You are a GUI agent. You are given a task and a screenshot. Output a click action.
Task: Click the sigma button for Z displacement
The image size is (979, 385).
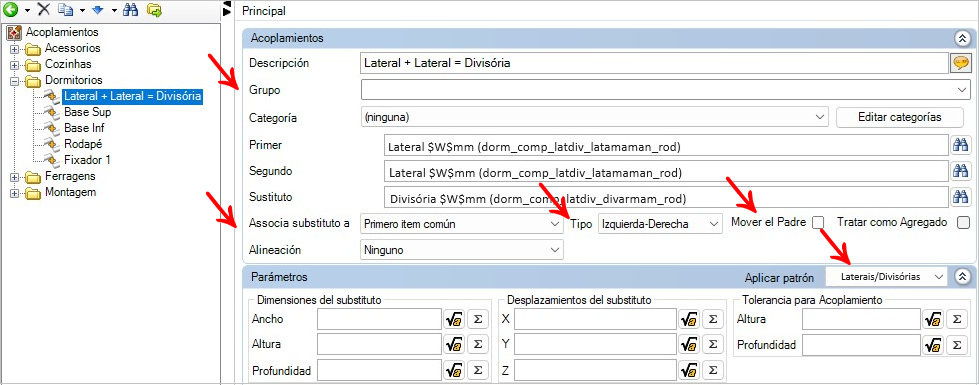712,369
